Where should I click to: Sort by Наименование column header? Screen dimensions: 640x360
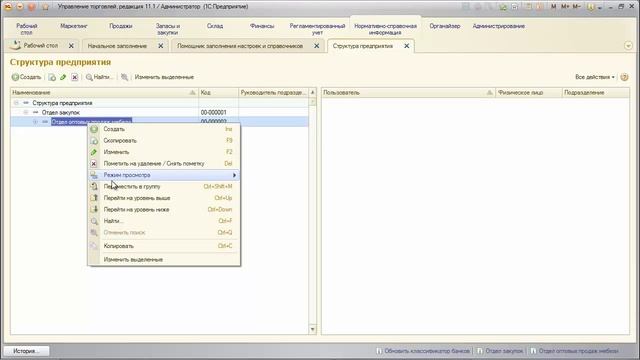[104, 93]
